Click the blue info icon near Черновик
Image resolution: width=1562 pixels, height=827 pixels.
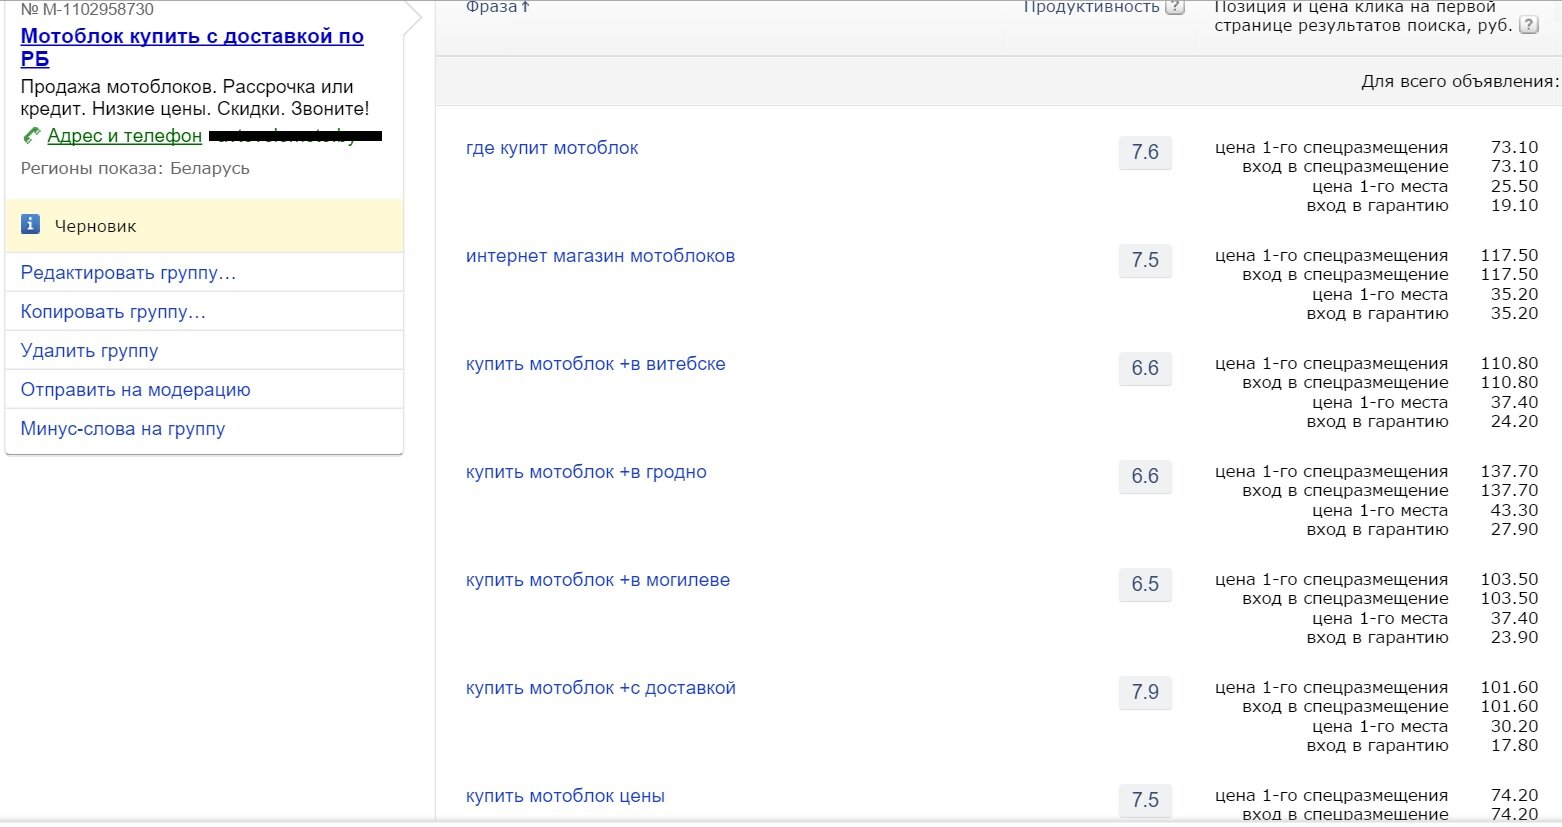[31, 225]
